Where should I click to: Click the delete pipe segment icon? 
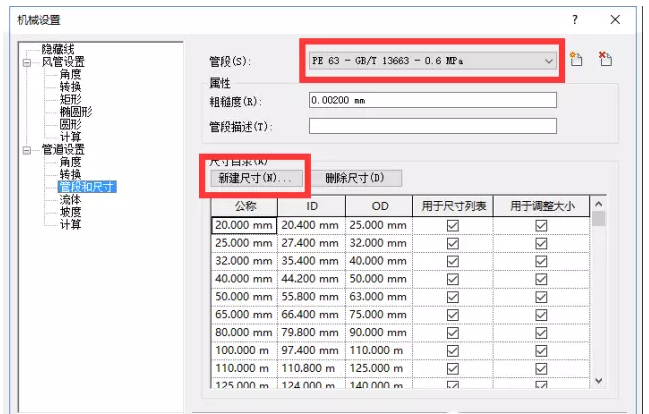point(605,60)
